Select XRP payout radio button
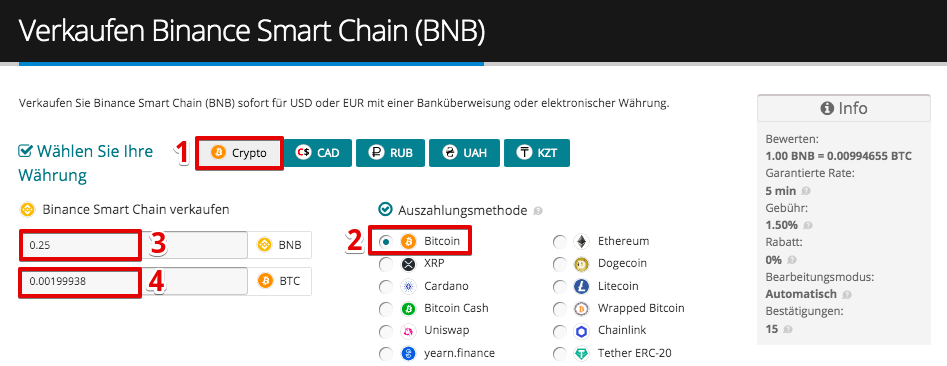 click(385, 265)
